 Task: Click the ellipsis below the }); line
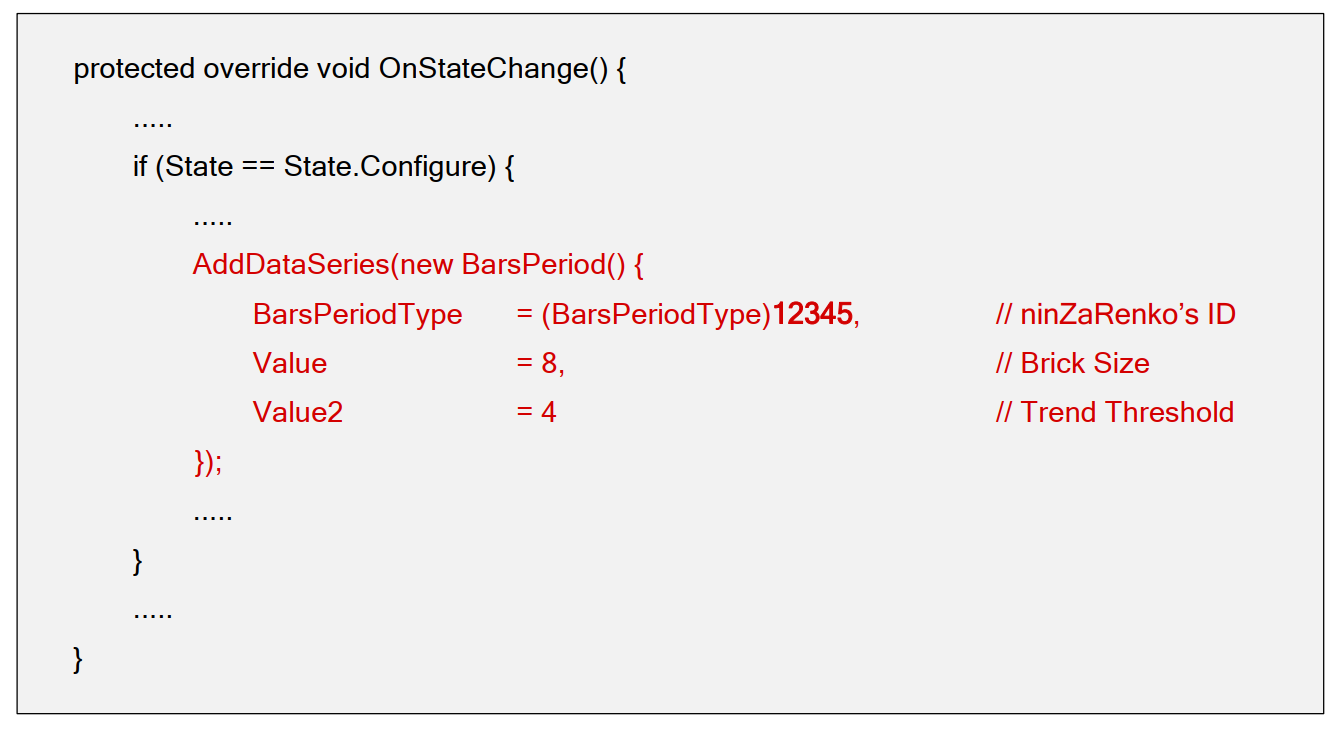212,518
